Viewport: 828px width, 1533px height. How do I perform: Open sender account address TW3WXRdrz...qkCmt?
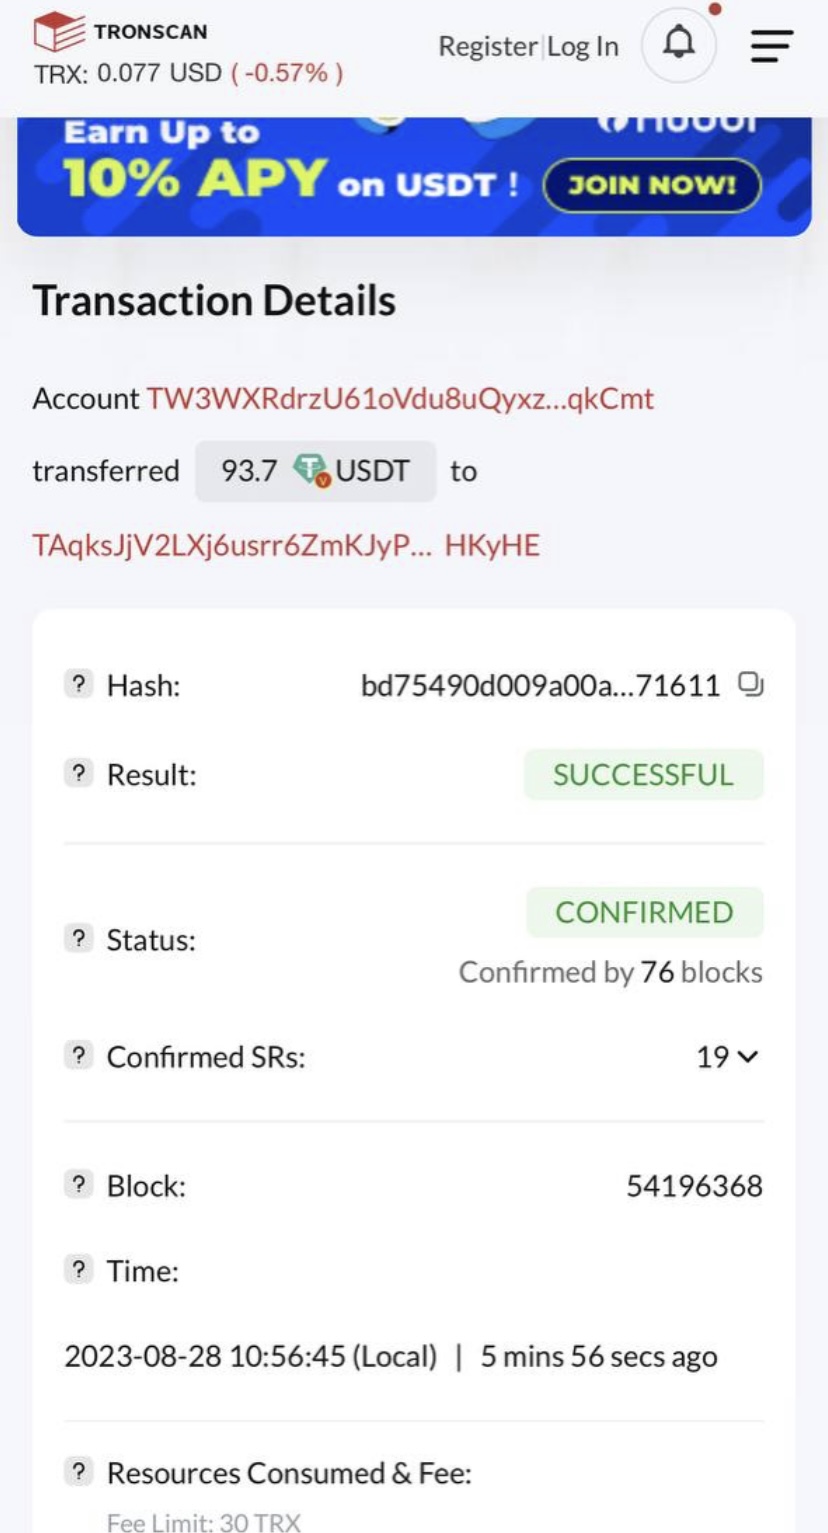pyautogui.click(x=400, y=399)
